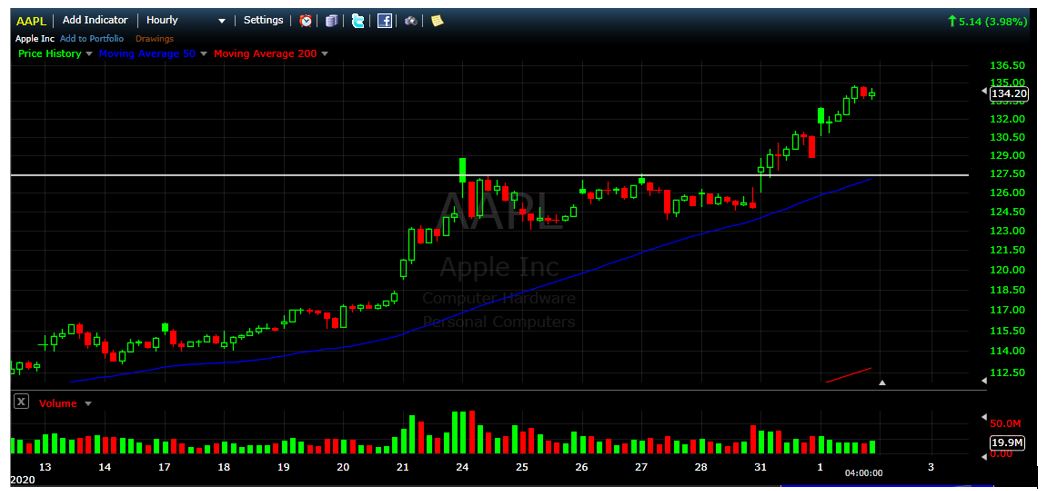Click the AAPL ticker symbol
Screen dimensions: 1046x491
pos(31,21)
